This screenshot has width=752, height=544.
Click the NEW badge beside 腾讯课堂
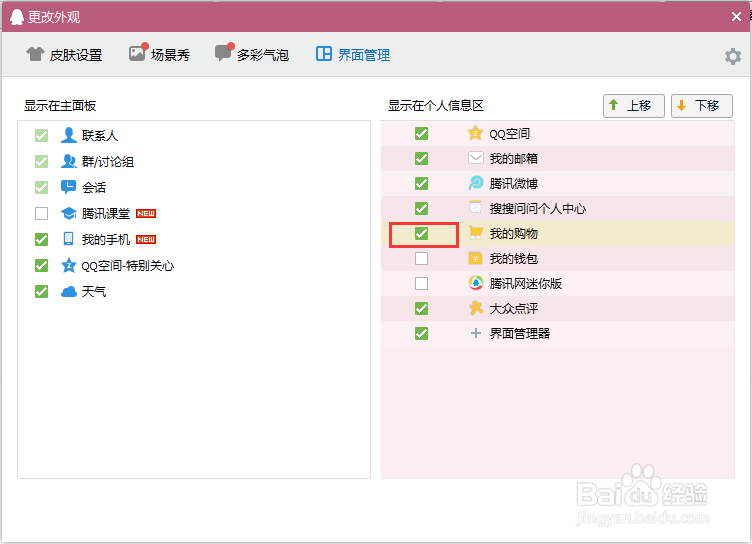[146, 213]
